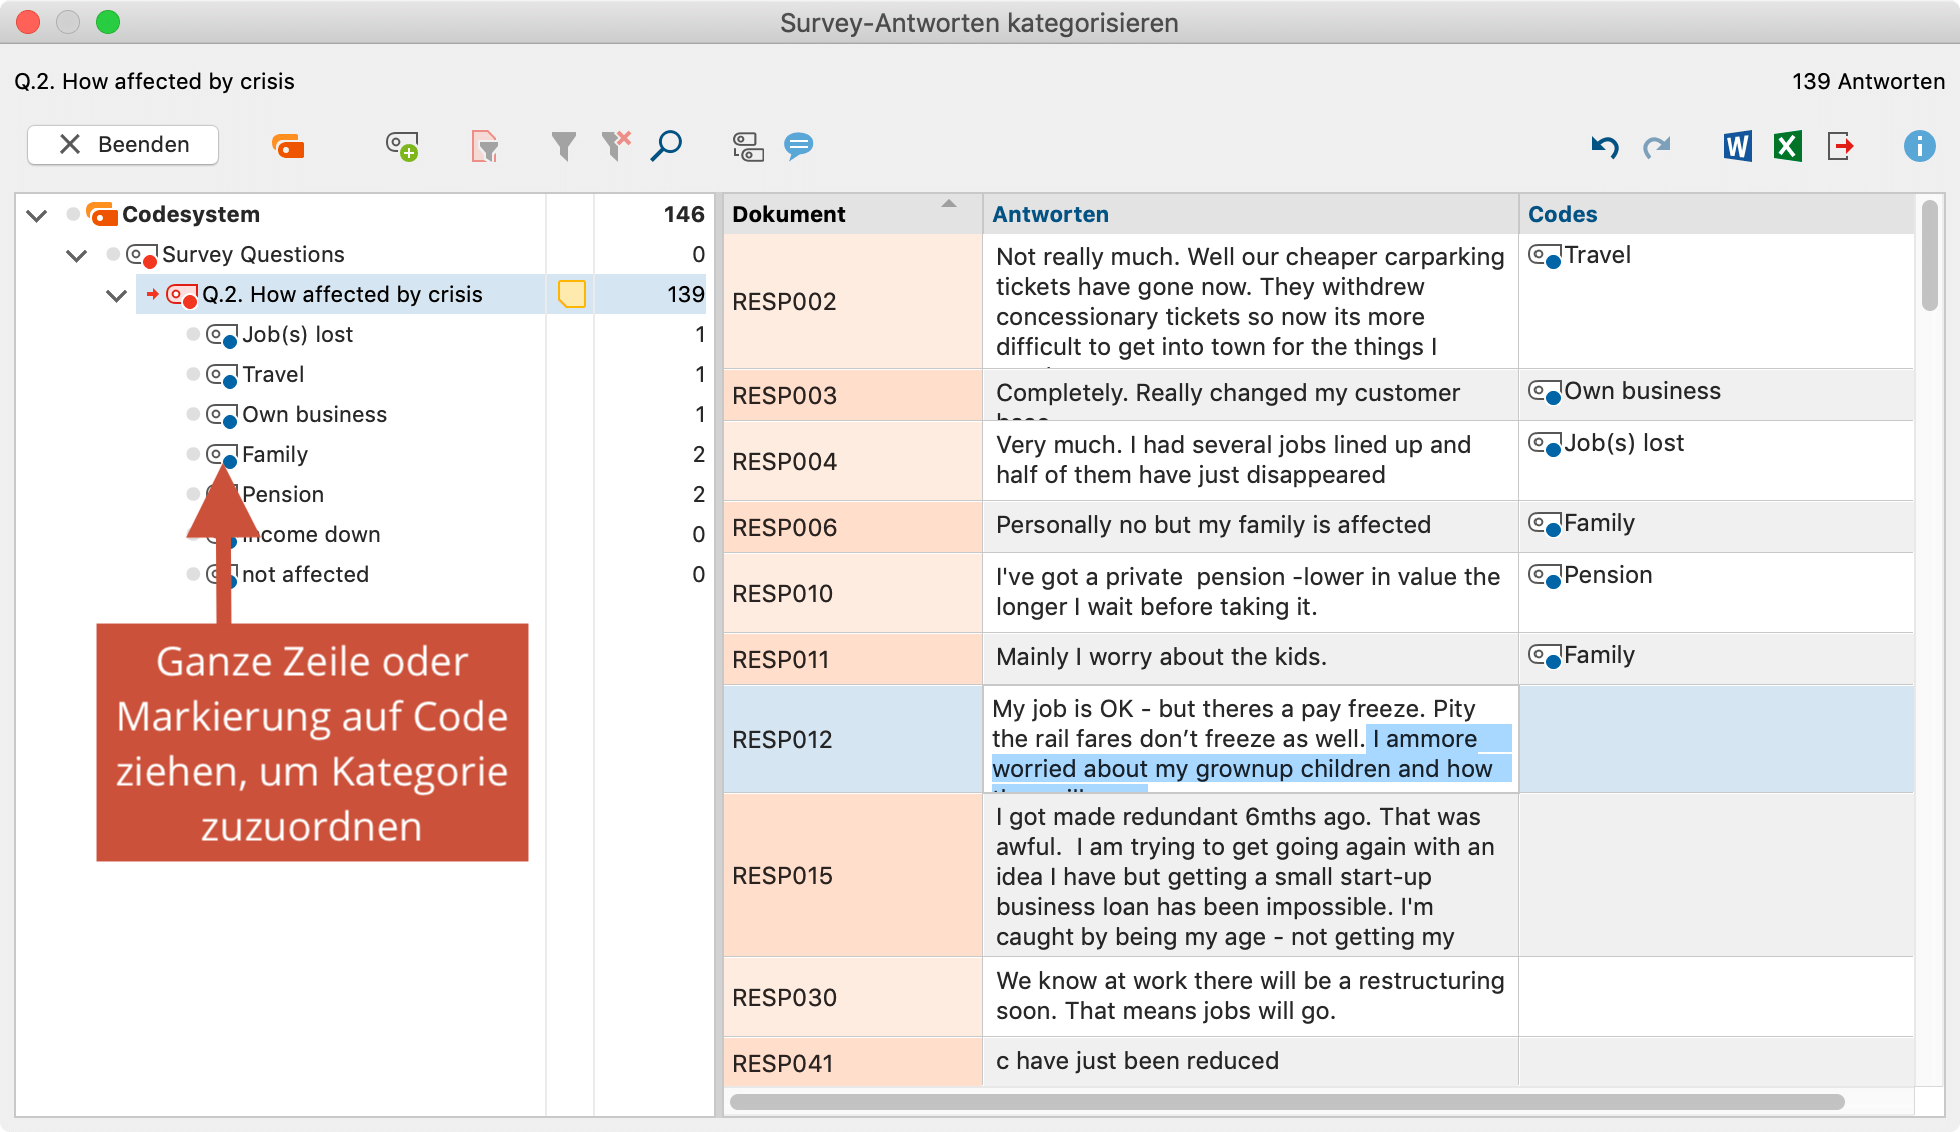
Task: Click the Own business code assigned to RESP003
Action: pos(1624,391)
